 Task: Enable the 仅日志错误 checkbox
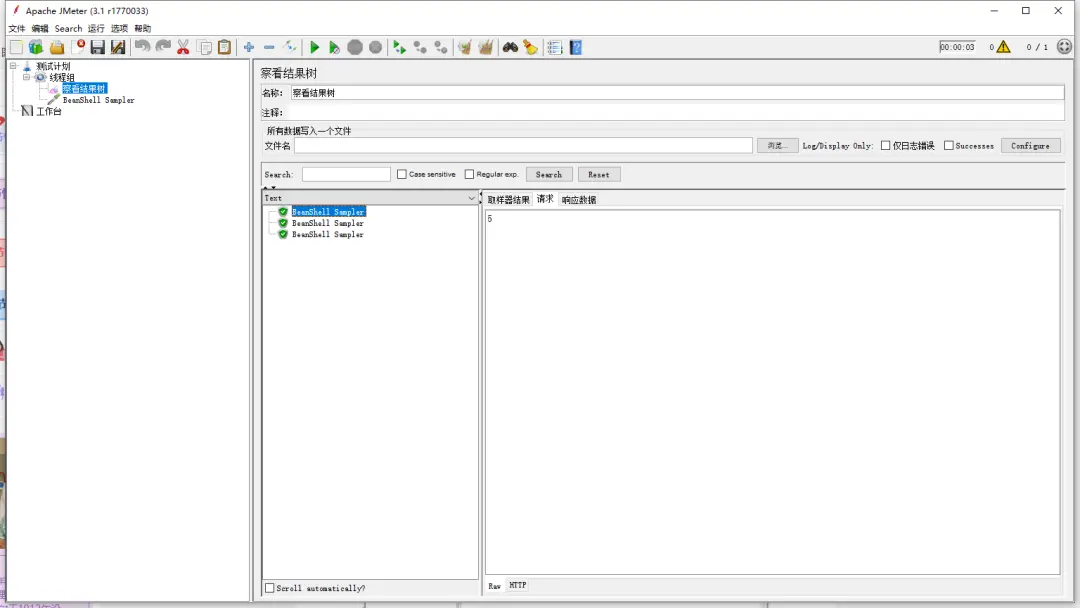886,145
